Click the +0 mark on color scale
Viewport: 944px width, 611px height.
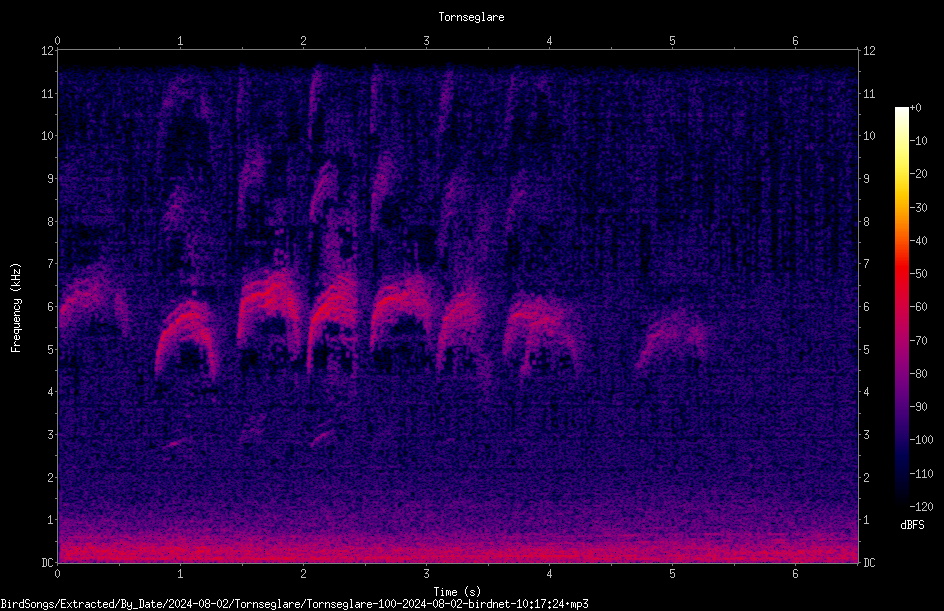click(x=915, y=108)
